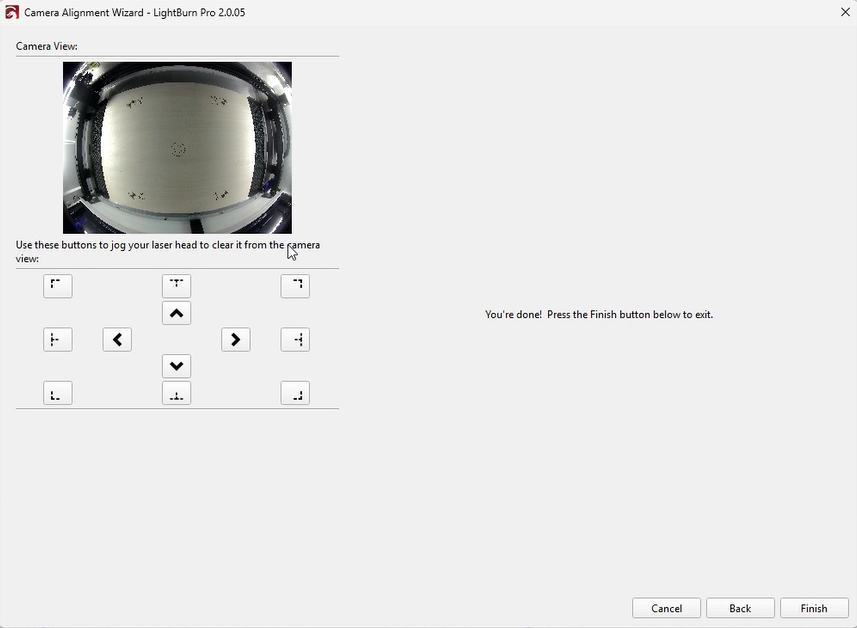
Task: Jog laser head to top-right corner
Action: (295, 286)
